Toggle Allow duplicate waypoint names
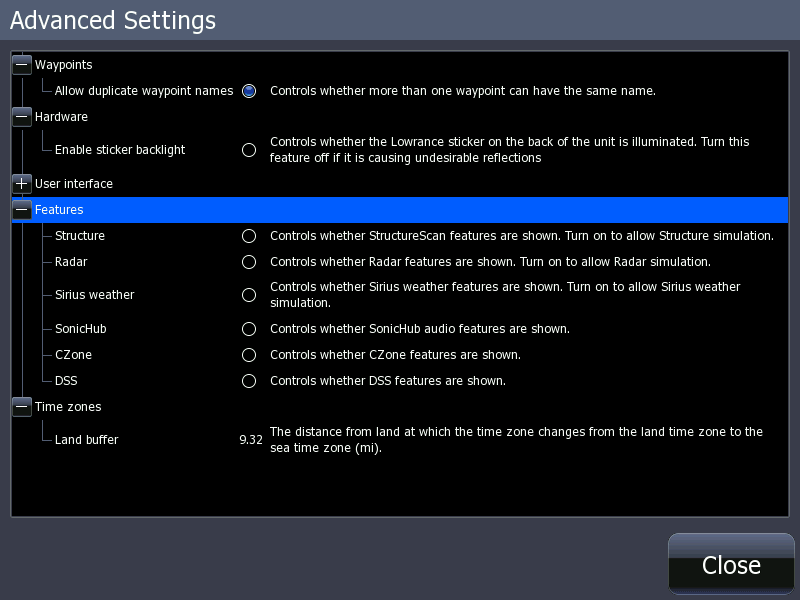 click(248, 90)
